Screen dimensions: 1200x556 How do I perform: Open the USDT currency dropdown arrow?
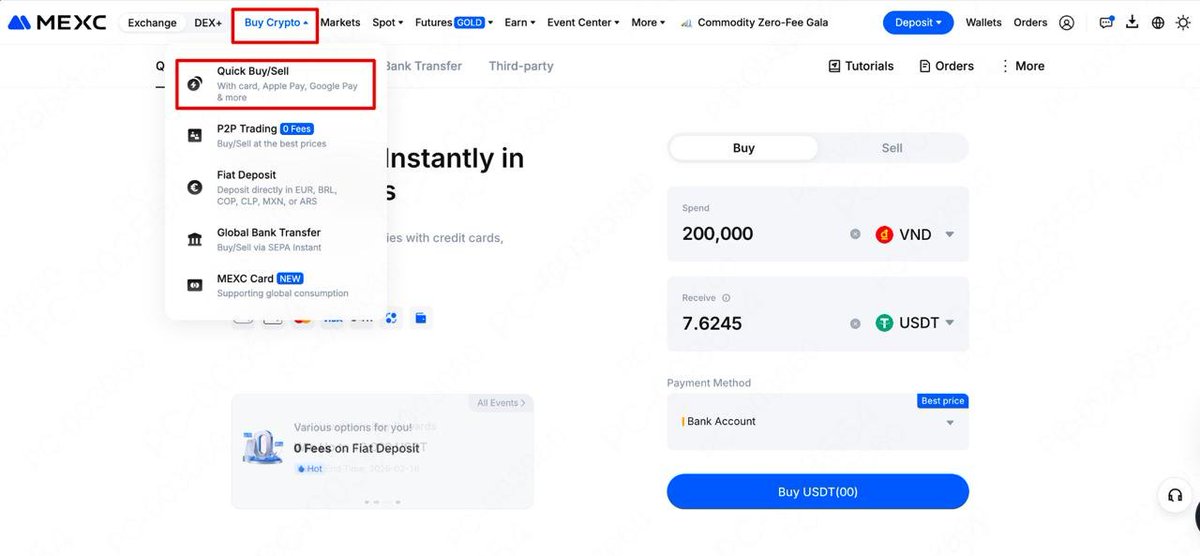pos(949,323)
